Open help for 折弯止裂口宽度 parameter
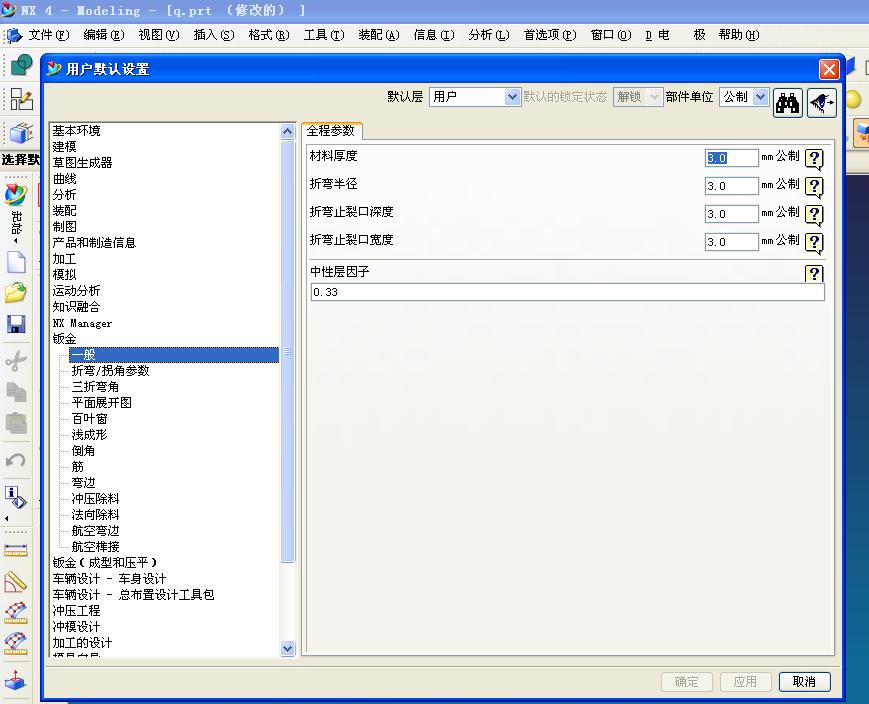 (814, 243)
